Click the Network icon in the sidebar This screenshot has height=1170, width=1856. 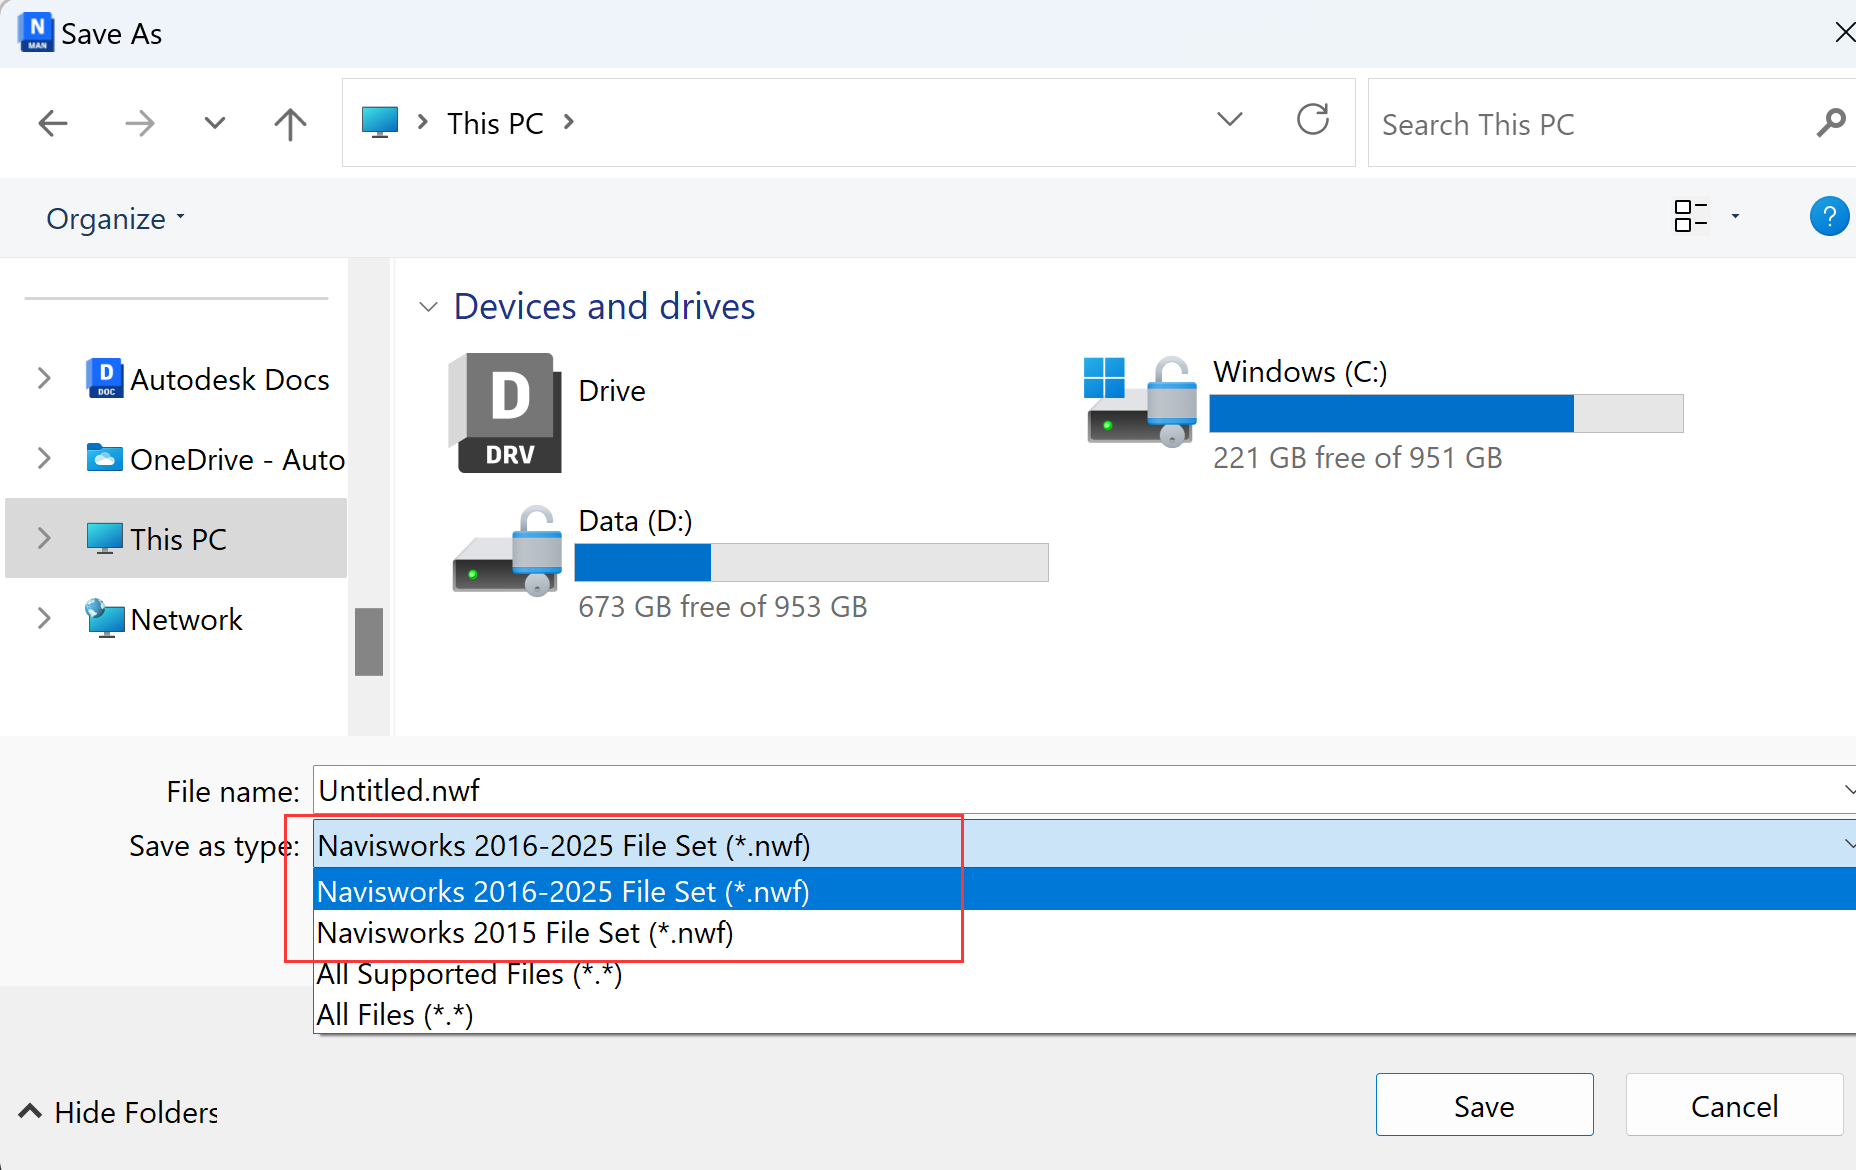click(x=104, y=618)
